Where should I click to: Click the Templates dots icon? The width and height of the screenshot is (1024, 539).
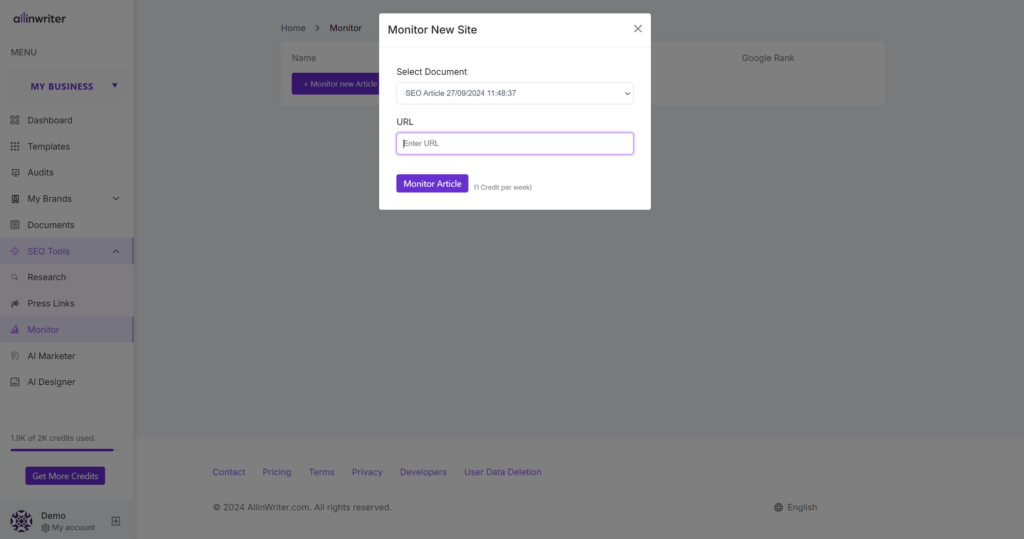(x=15, y=146)
